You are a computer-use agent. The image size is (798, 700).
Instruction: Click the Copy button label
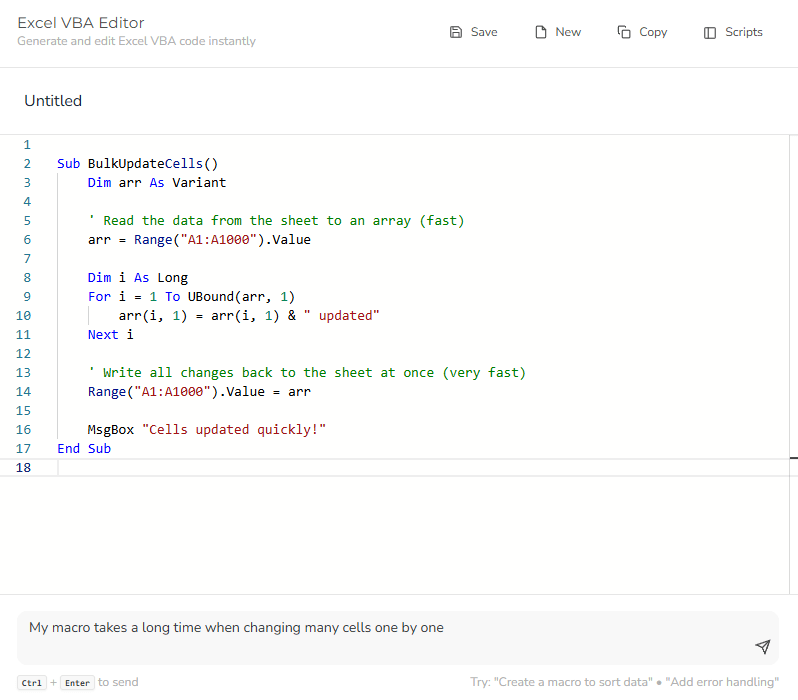point(653,32)
